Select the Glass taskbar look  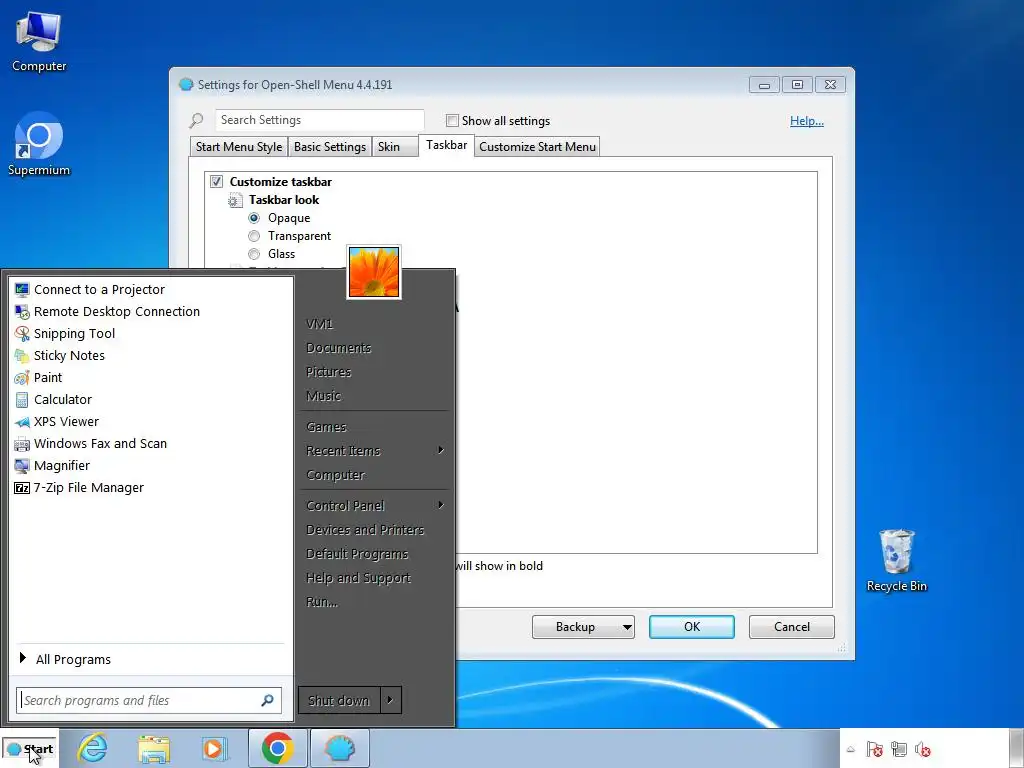tap(254, 253)
